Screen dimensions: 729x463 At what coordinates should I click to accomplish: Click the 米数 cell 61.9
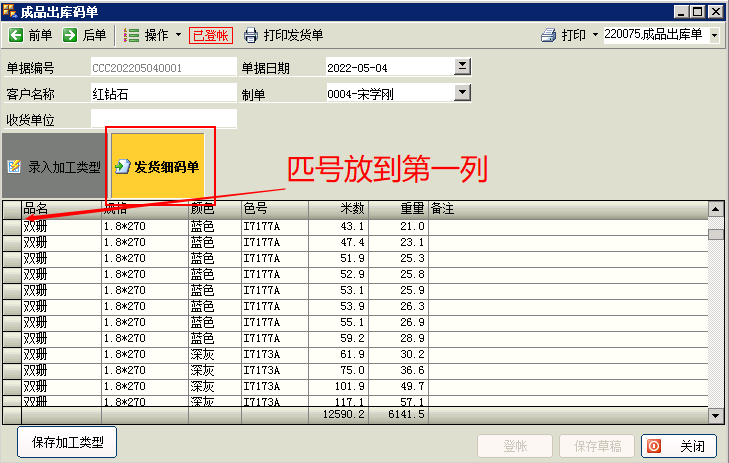click(x=338, y=355)
